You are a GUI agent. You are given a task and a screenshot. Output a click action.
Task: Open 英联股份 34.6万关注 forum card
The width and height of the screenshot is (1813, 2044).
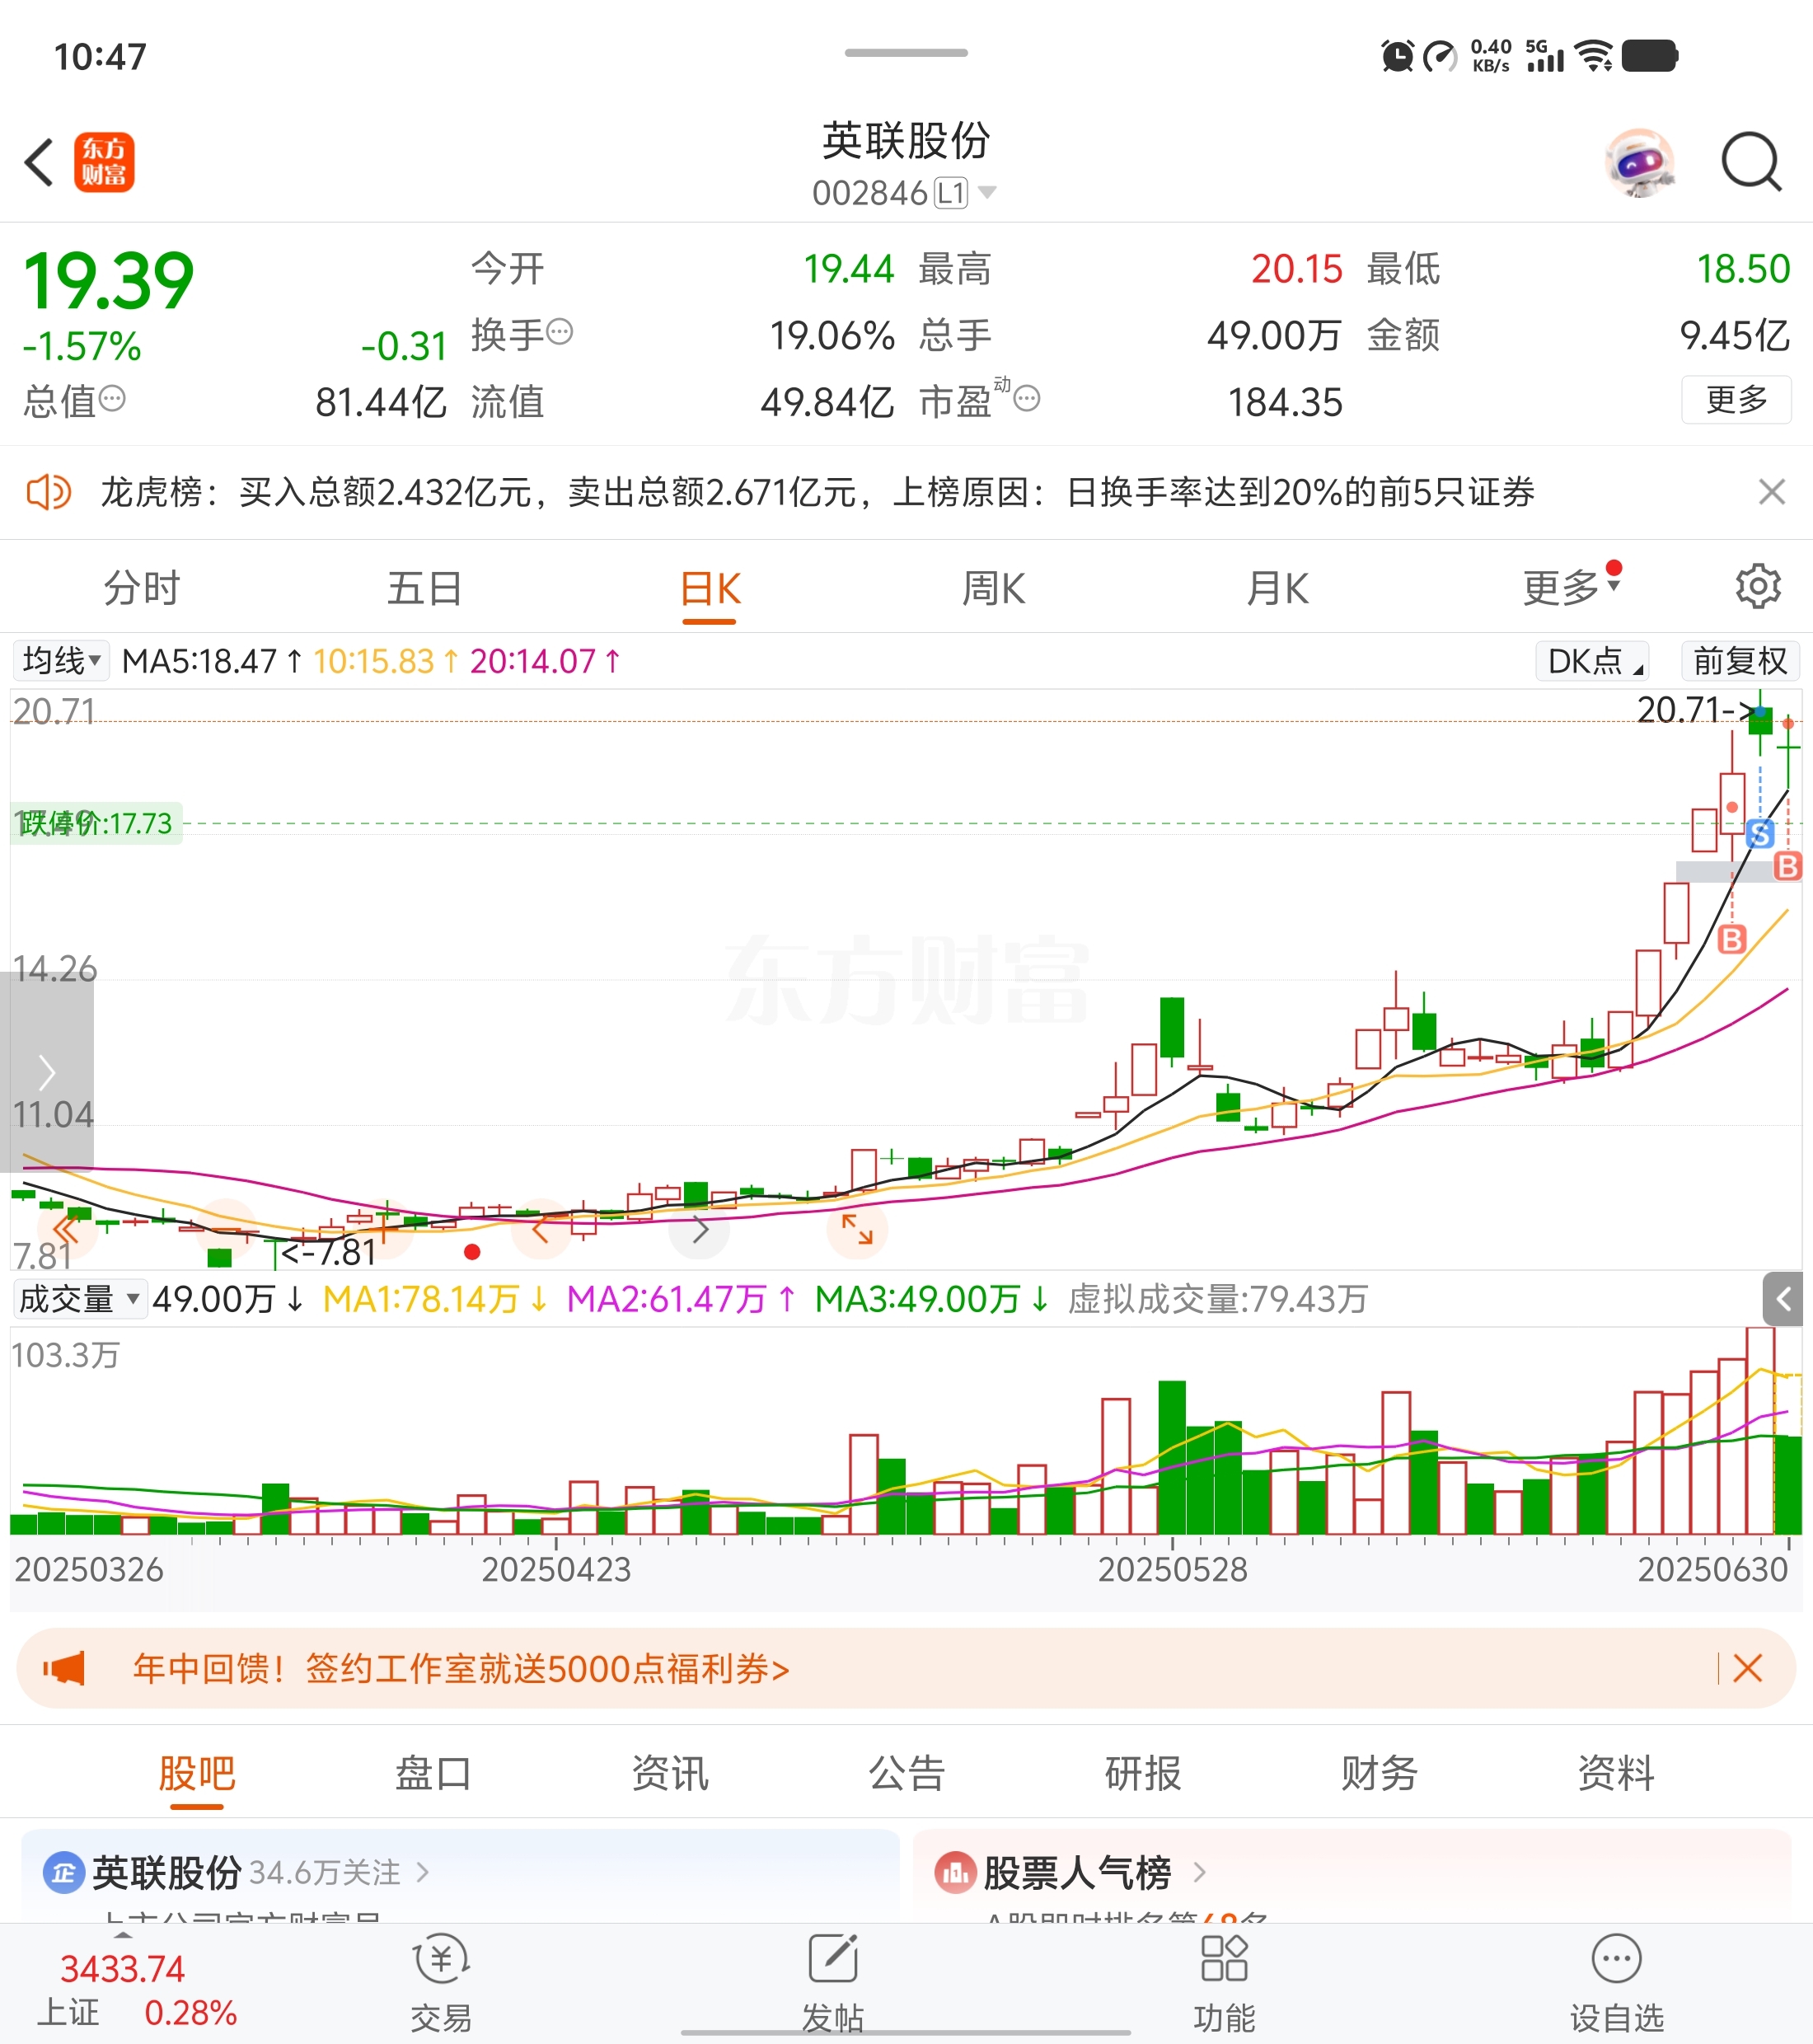pos(459,1876)
